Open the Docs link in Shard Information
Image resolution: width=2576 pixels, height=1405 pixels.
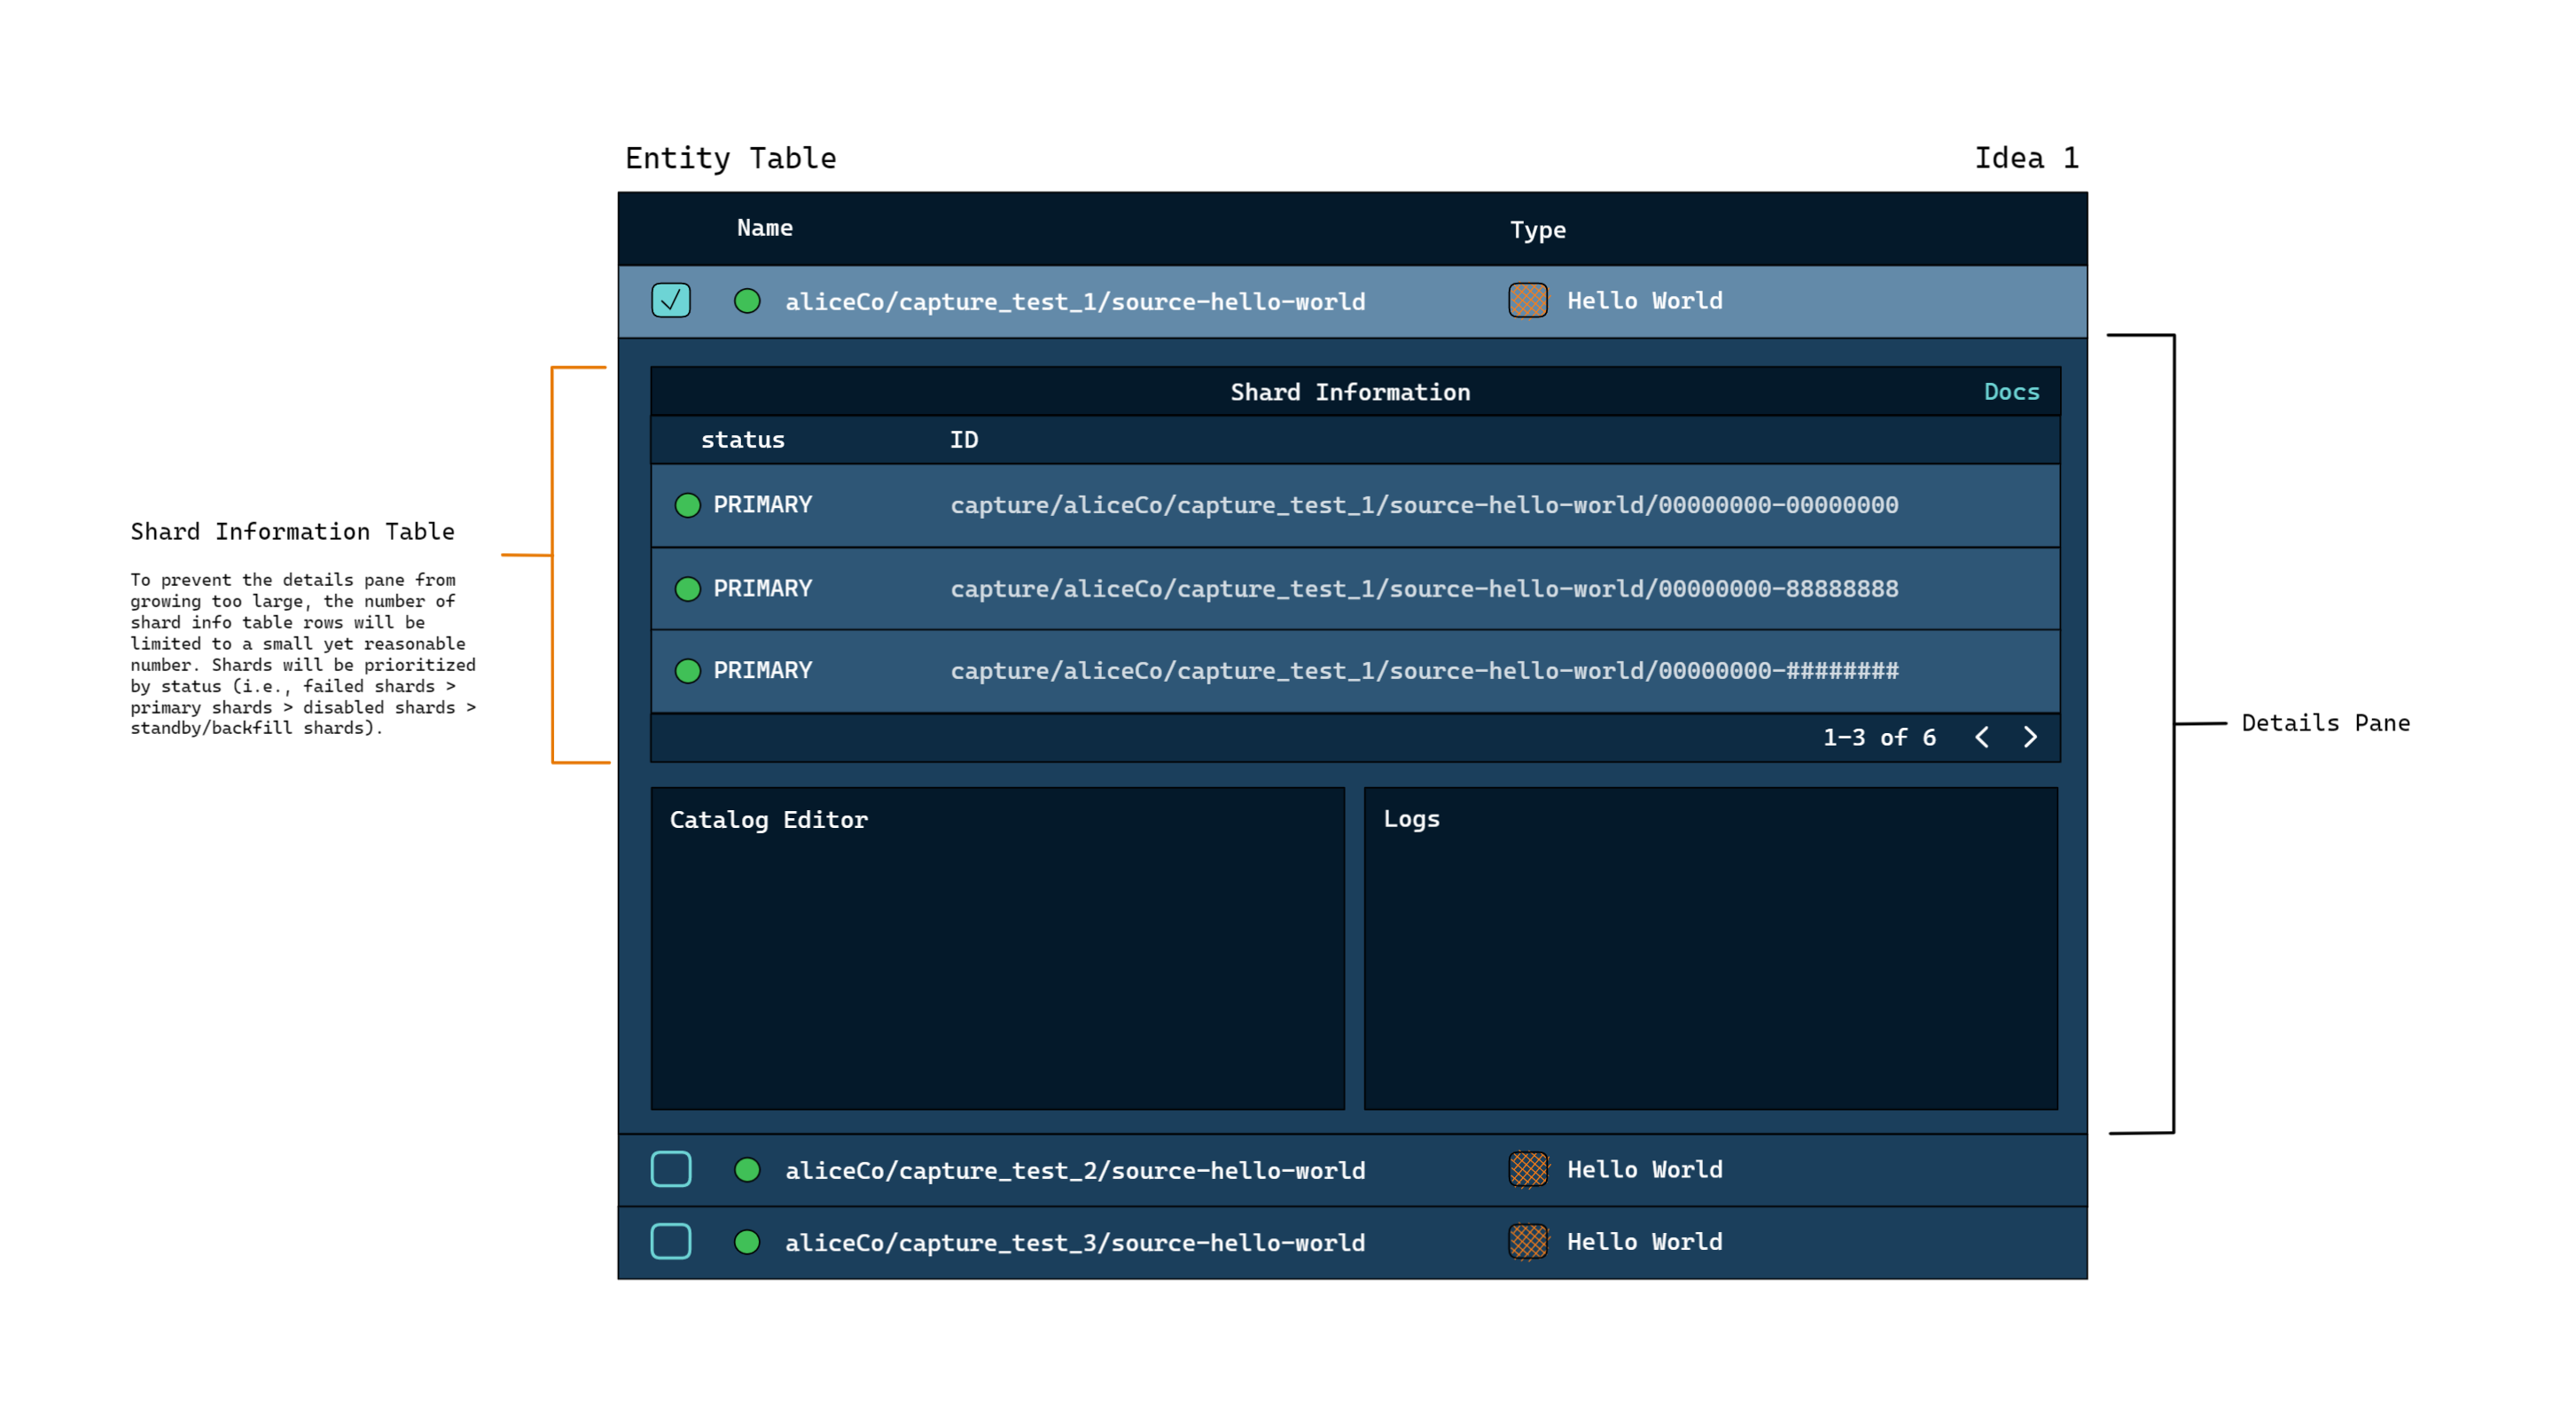2011,392
